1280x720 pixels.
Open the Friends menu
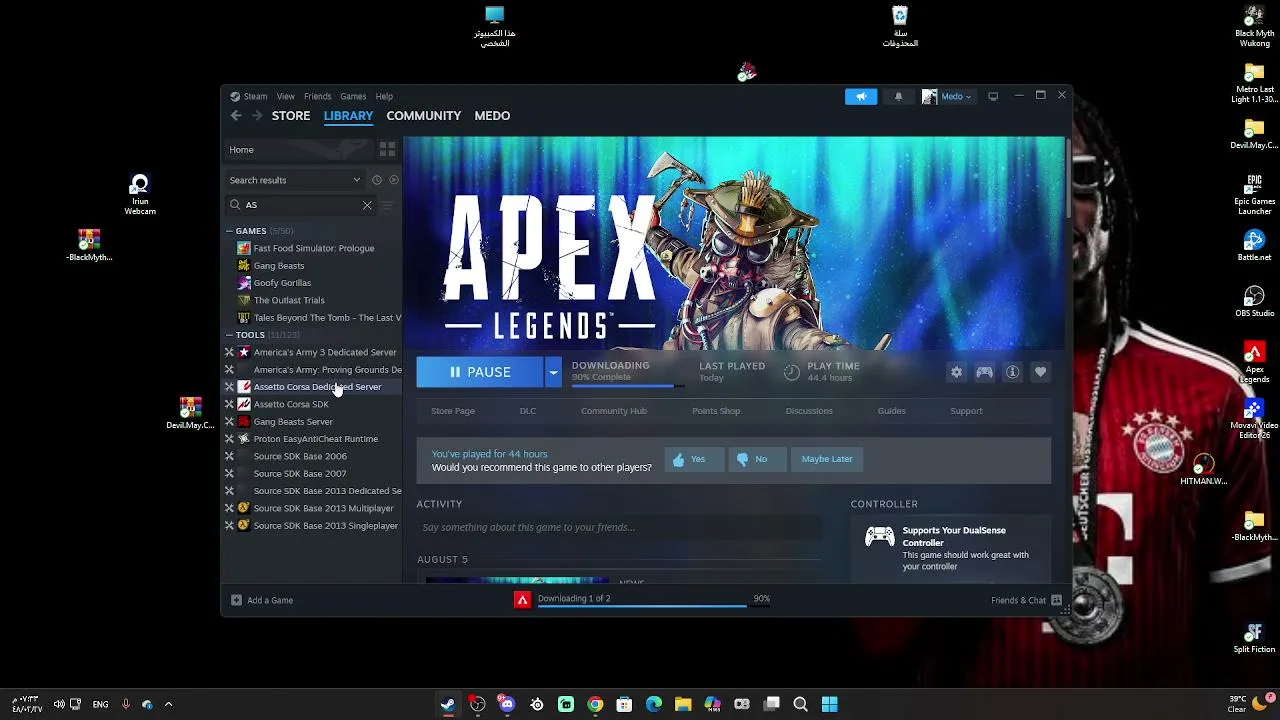tap(317, 96)
